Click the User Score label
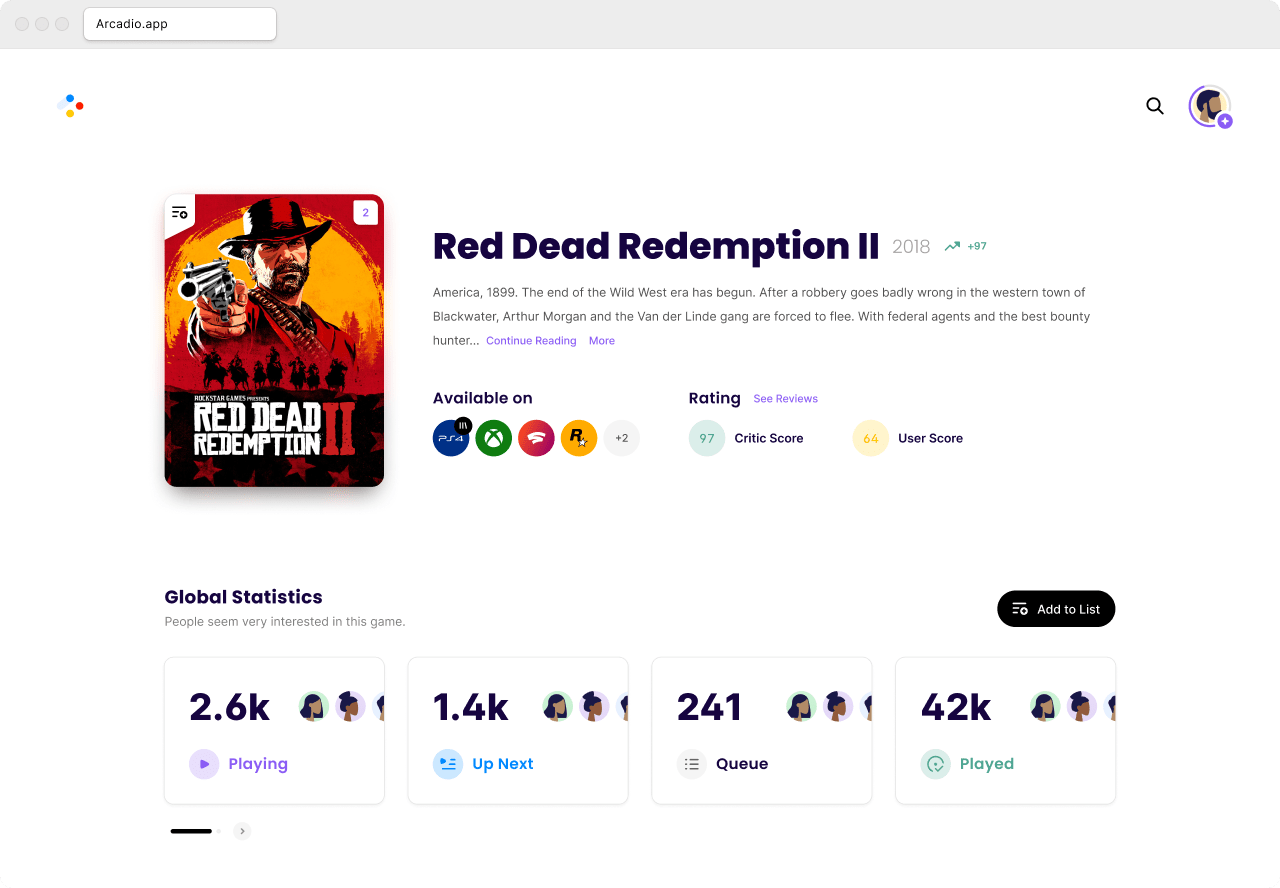 [x=930, y=438]
